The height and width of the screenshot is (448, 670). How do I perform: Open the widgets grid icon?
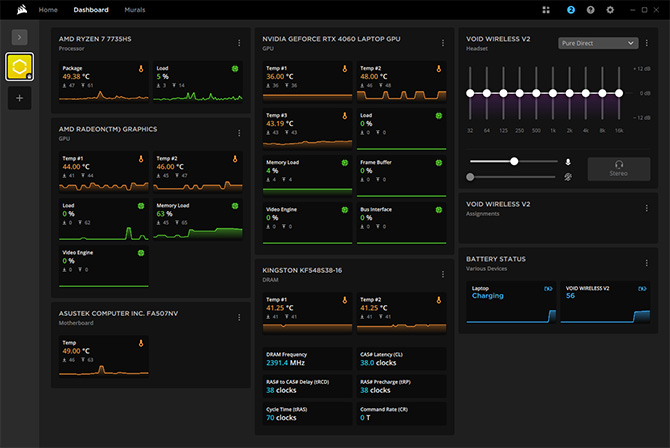[x=546, y=10]
